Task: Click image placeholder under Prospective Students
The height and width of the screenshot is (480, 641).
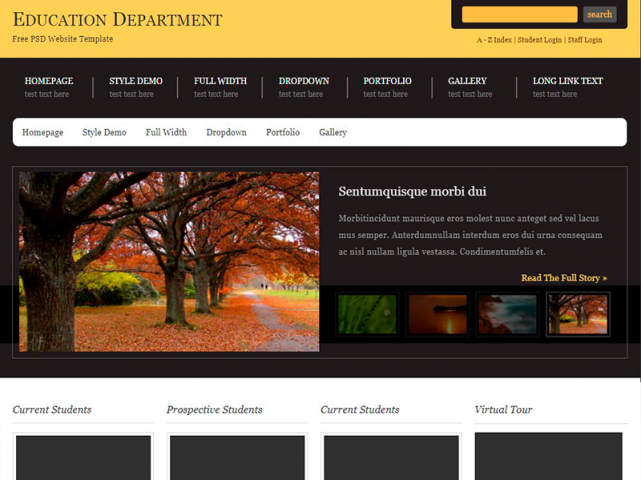Action: [x=237, y=457]
